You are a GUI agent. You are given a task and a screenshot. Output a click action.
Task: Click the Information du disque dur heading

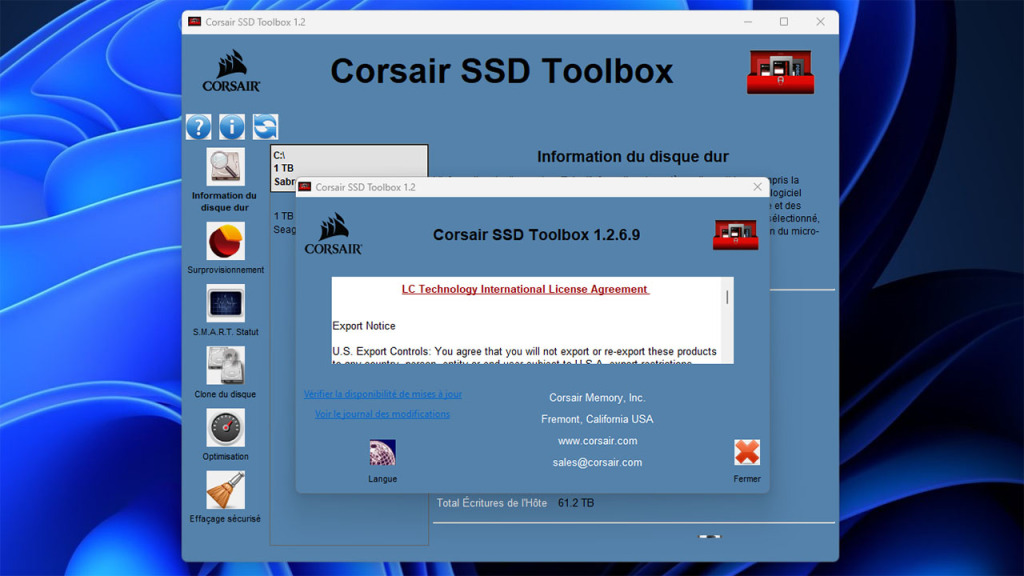633,157
